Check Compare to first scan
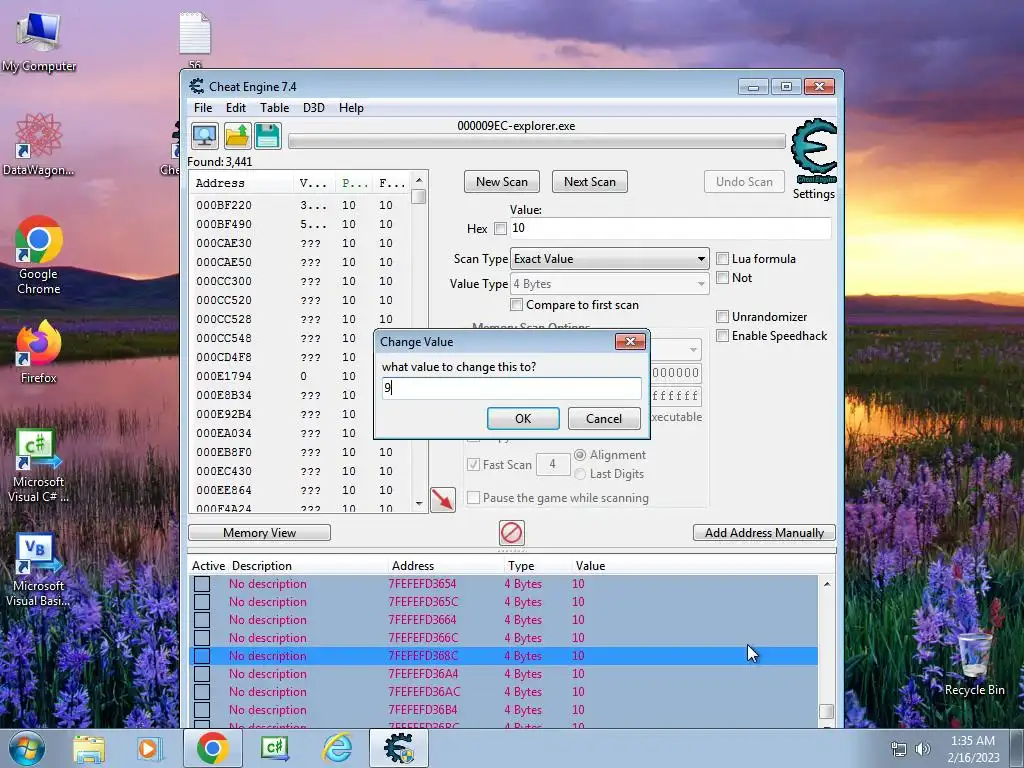Image resolution: width=1024 pixels, height=768 pixels. click(517, 304)
